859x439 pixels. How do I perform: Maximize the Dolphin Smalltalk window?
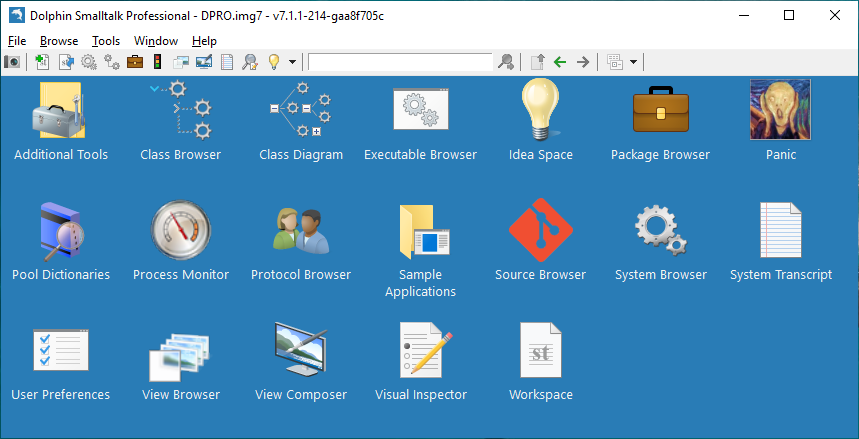point(789,15)
